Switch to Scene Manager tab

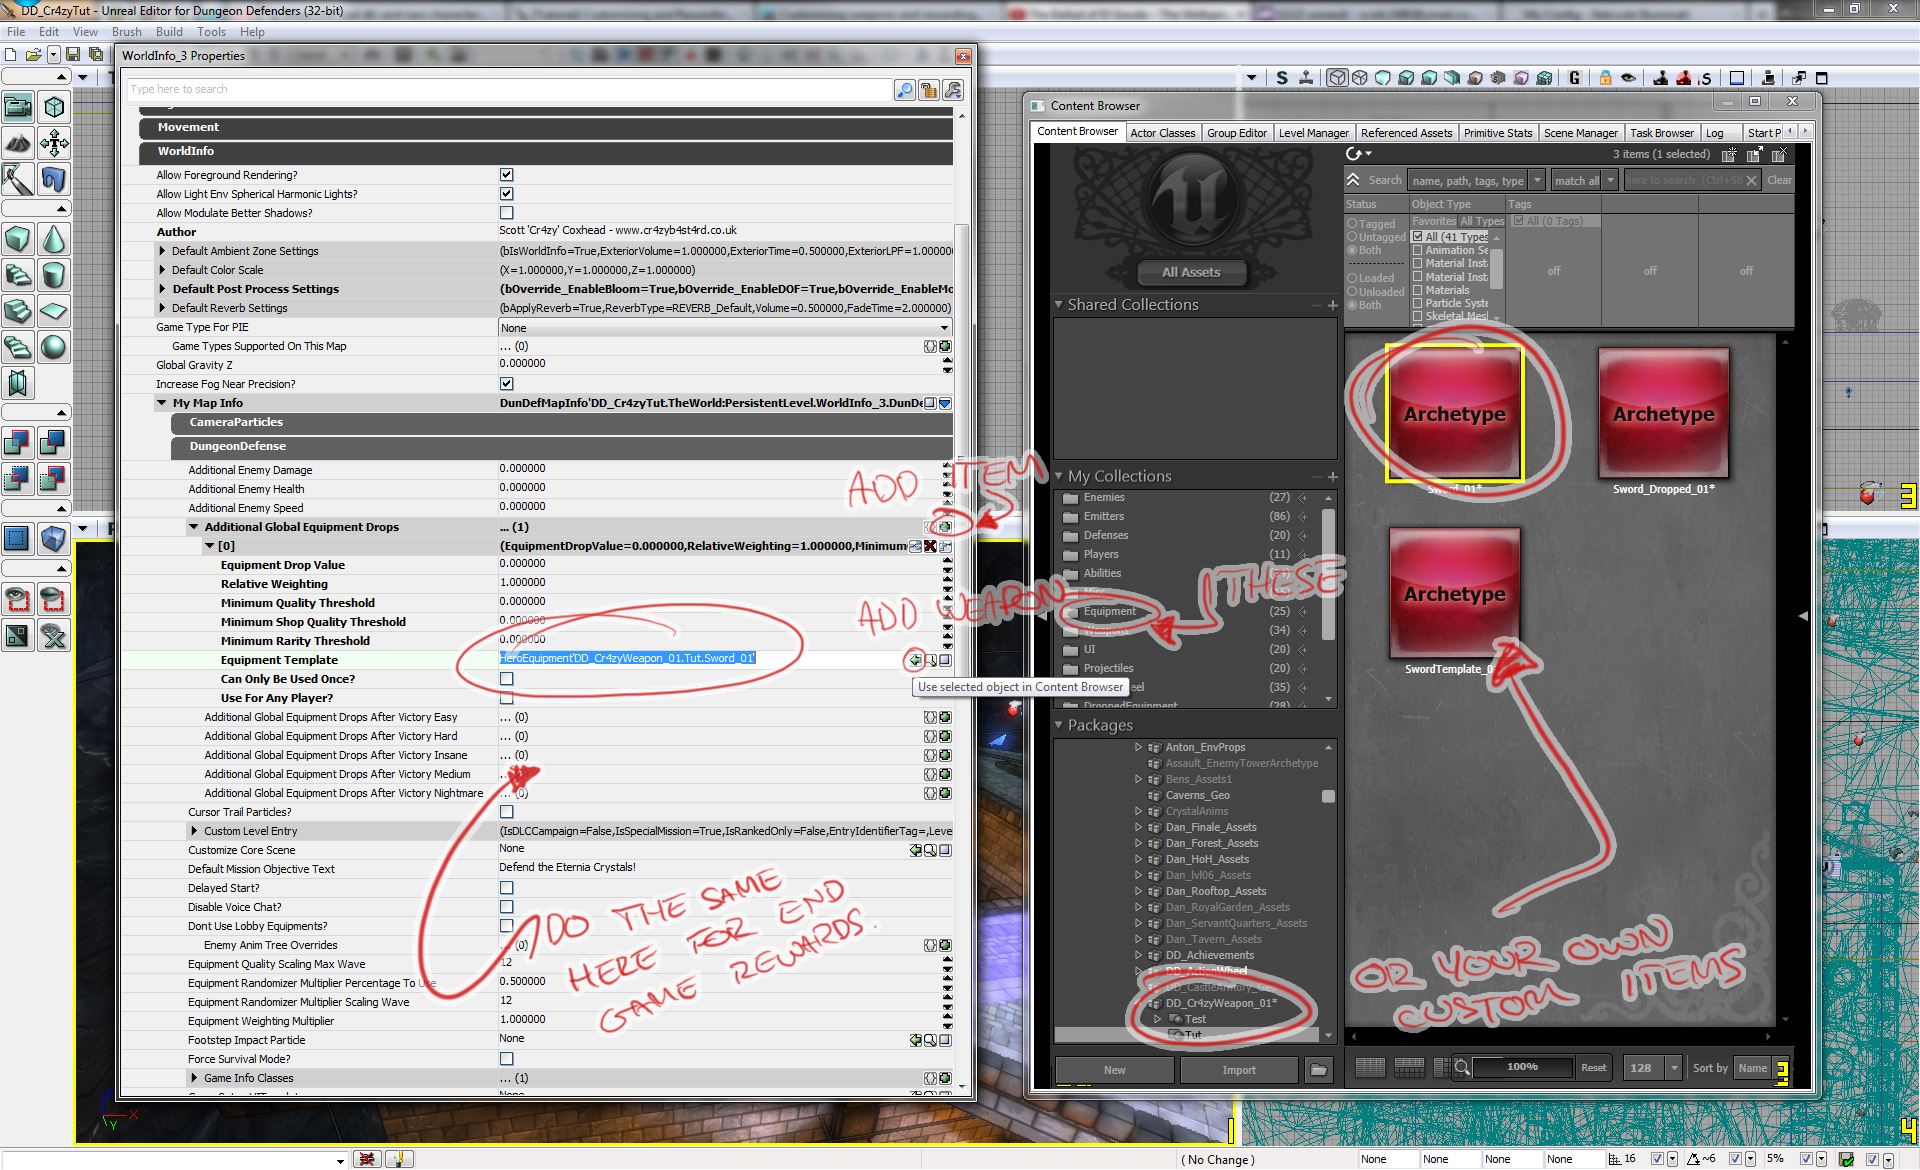tap(1580, 133)
